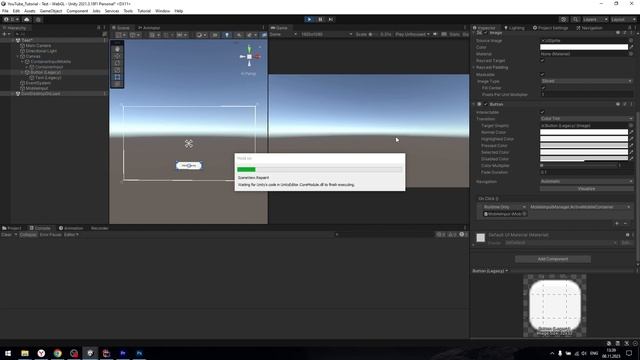
Task: Open the Component menu
Action: click(x=77, y=11)
